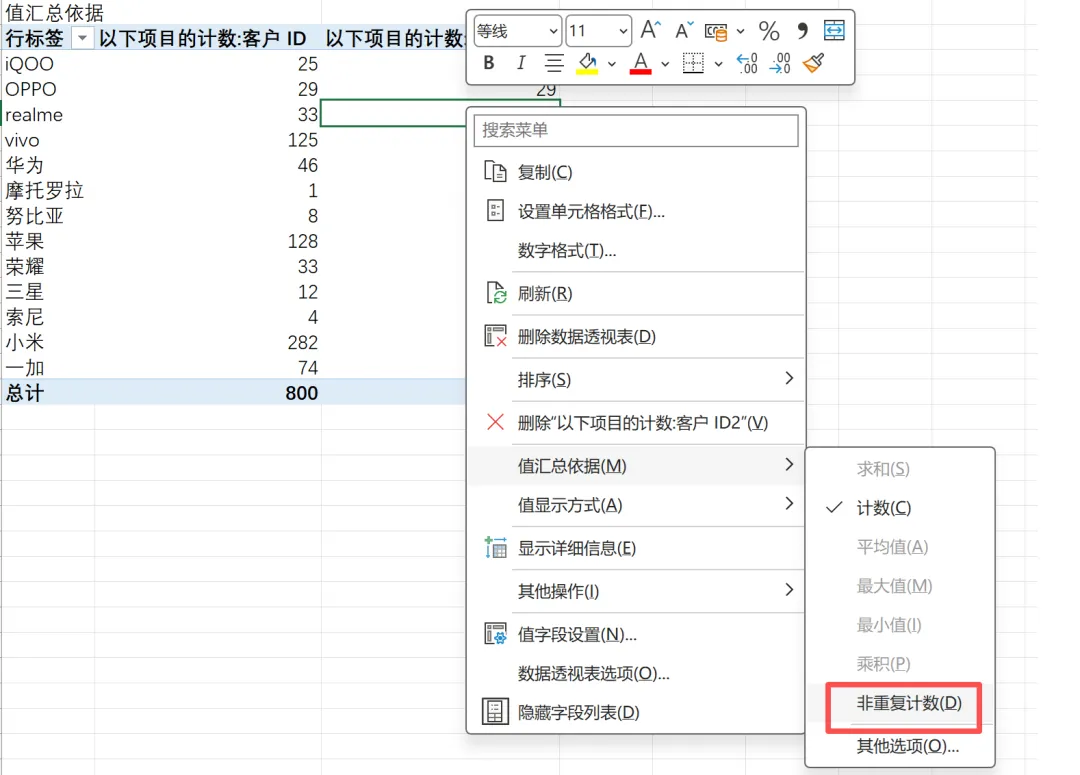This screenshot has width=1080, height=775.
Task: Expand the 排序(S) submenu arrow
Action: click(x=789, y=378)
